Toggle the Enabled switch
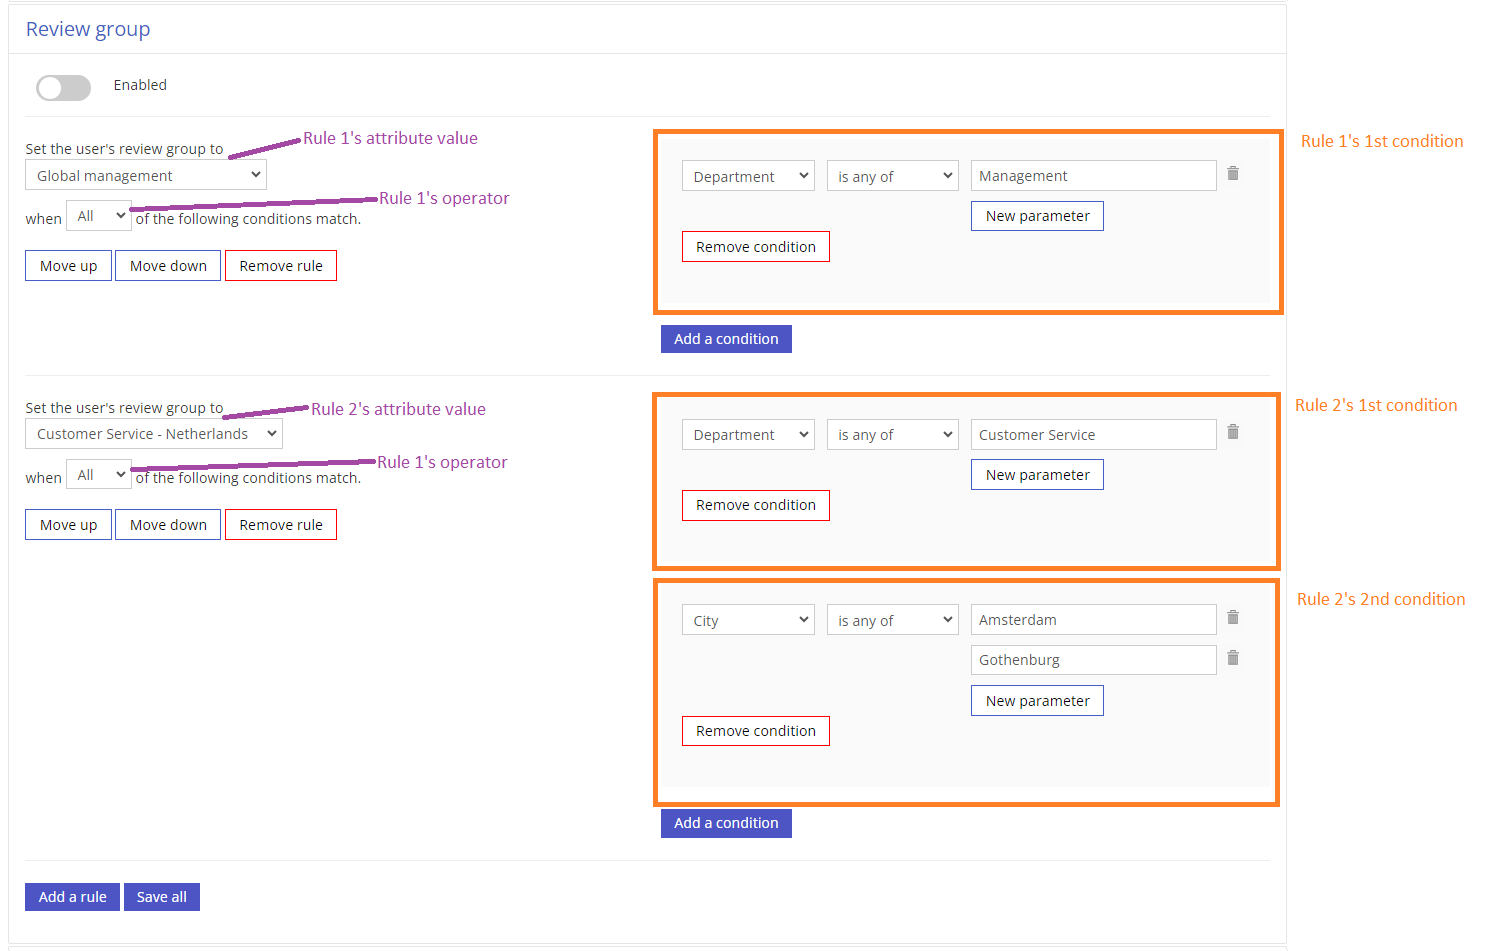This screenshot has width=1500, height=951. [x=64, y=88]
